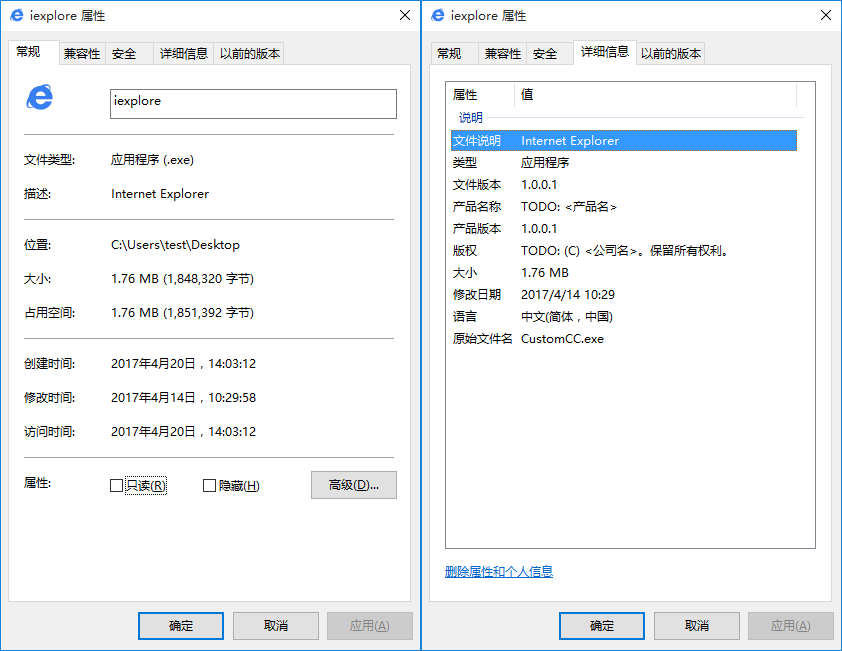Toggle the 只读(R) read-only checkbox
842x651 pixels.
pos(116,486)
